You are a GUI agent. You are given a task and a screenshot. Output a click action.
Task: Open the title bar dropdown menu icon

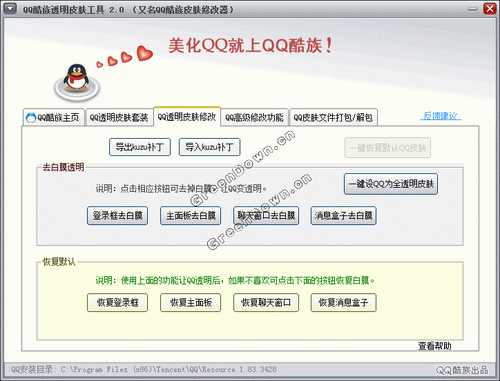coord(10,8)
